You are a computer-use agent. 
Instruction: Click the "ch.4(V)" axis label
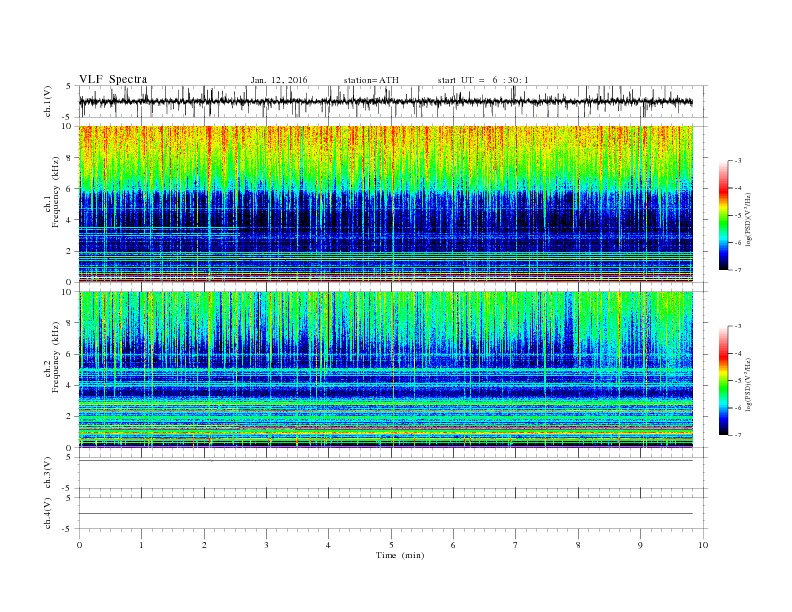pyautogui.click(x=48, y=514)
